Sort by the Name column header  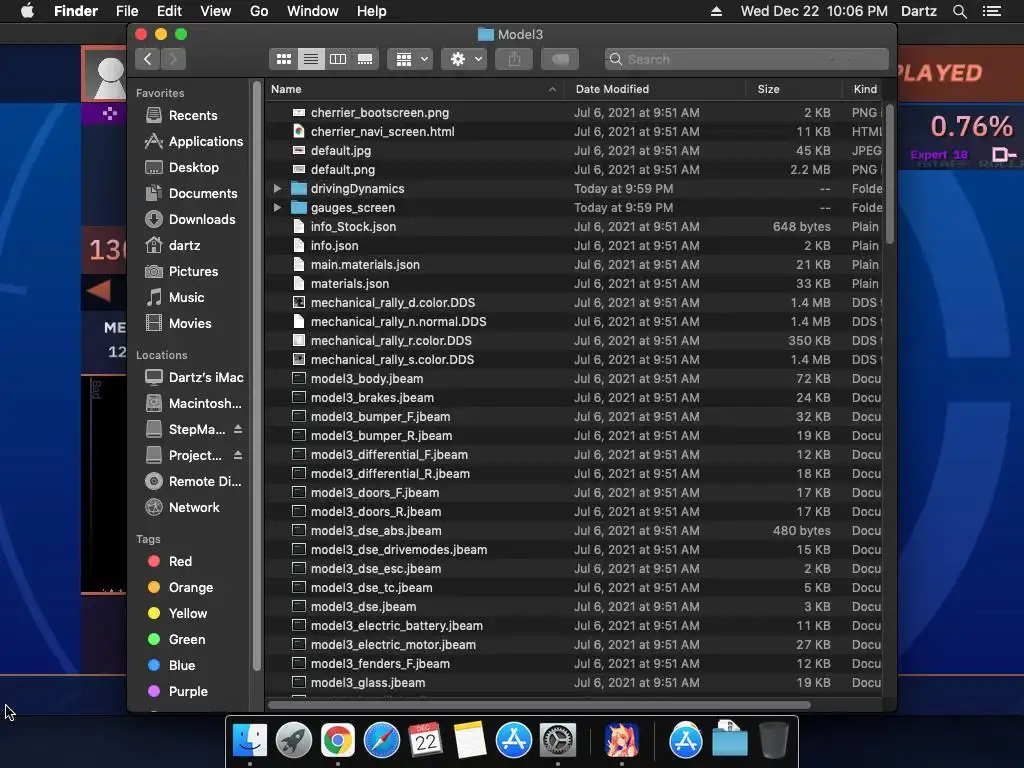(415, 89)
